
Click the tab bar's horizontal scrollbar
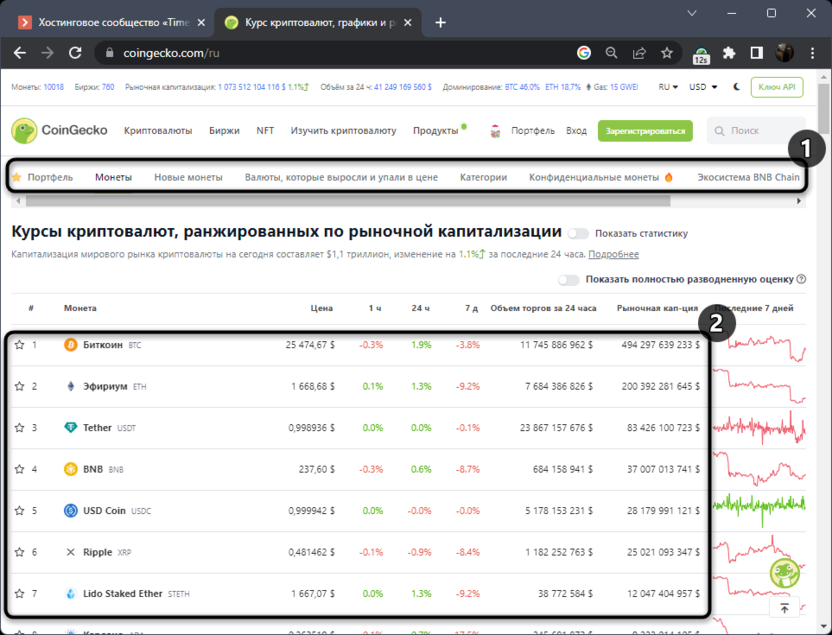coord(348,201)
